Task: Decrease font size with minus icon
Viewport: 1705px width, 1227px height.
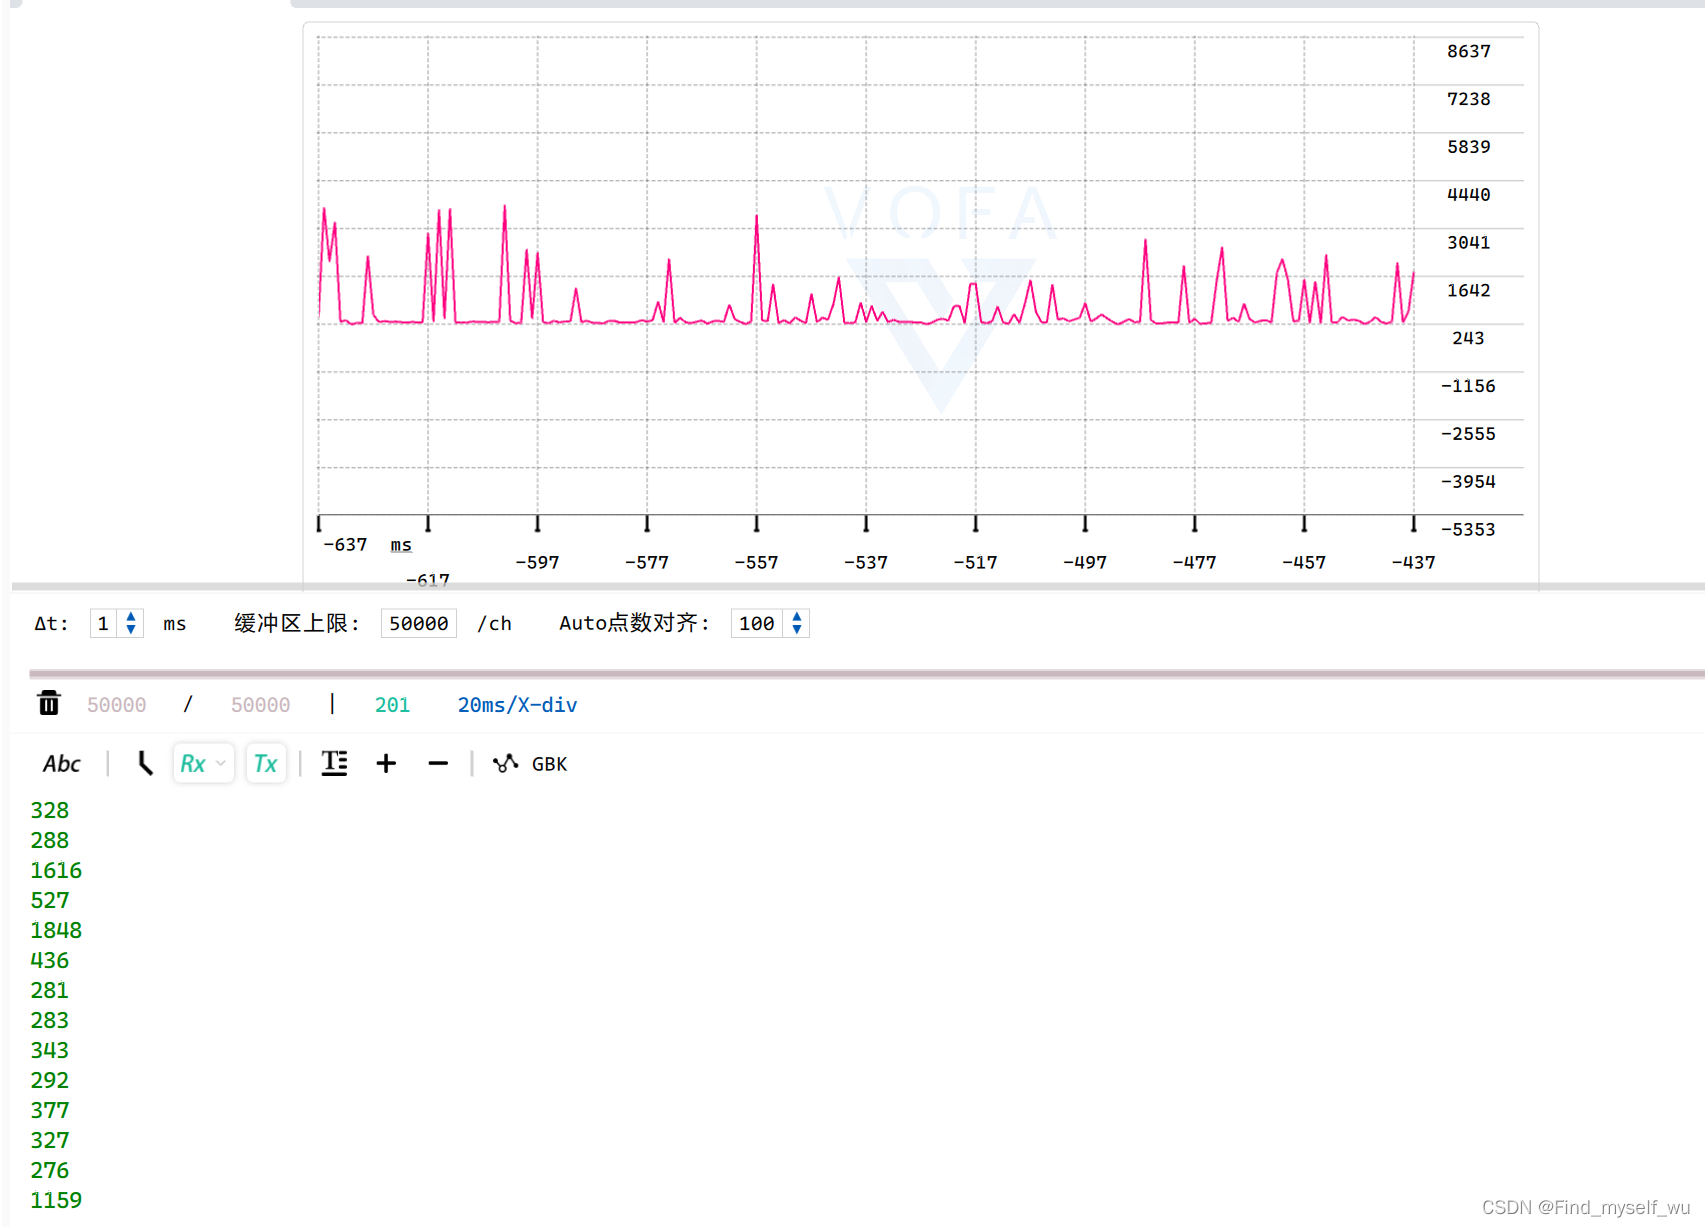Action: tap(438, 764)
